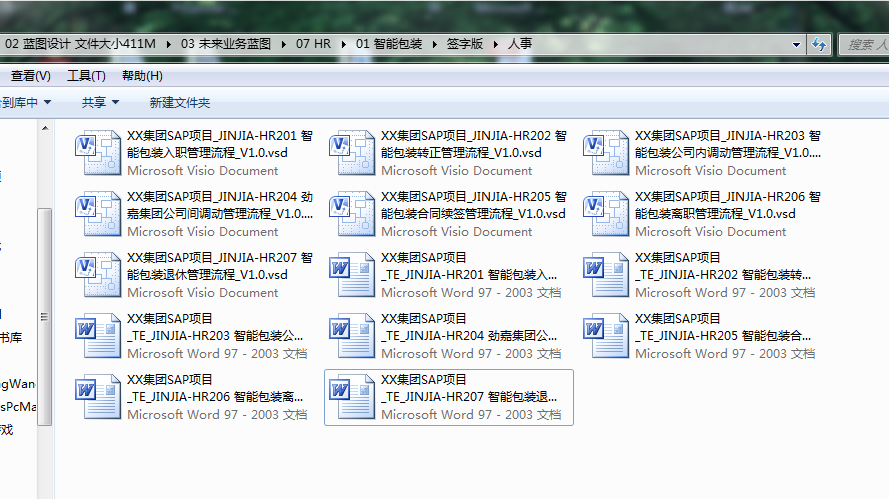Select the HR202 Visio document icon
Image resolution: width=889 pixels, height=499 pixels.
pyautogui.click(x=352, y=153)
